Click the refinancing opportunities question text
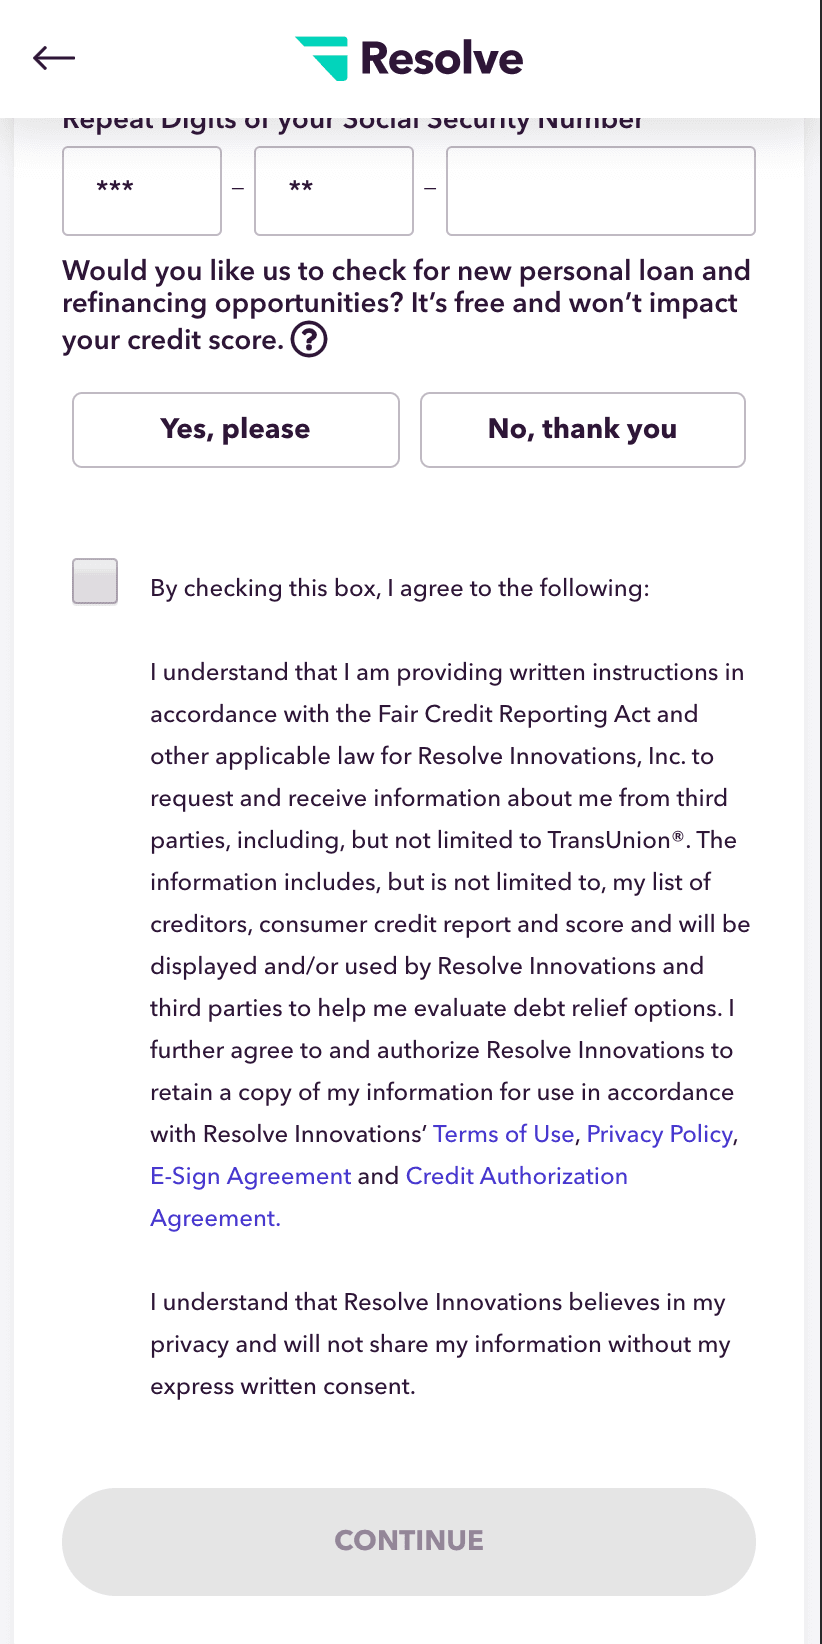This screenshot has width=822, height=1644. click(406, 305)
